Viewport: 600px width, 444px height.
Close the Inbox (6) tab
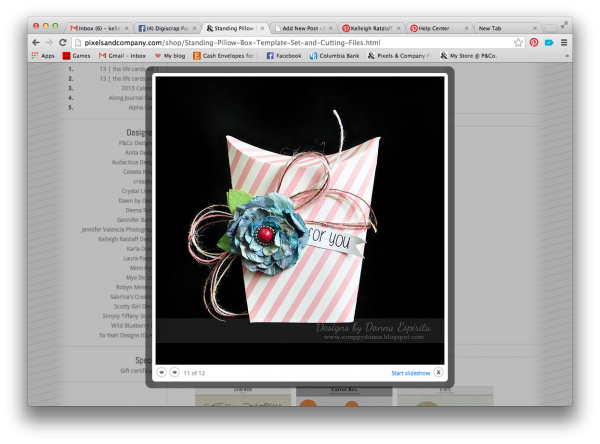[126, 28]
